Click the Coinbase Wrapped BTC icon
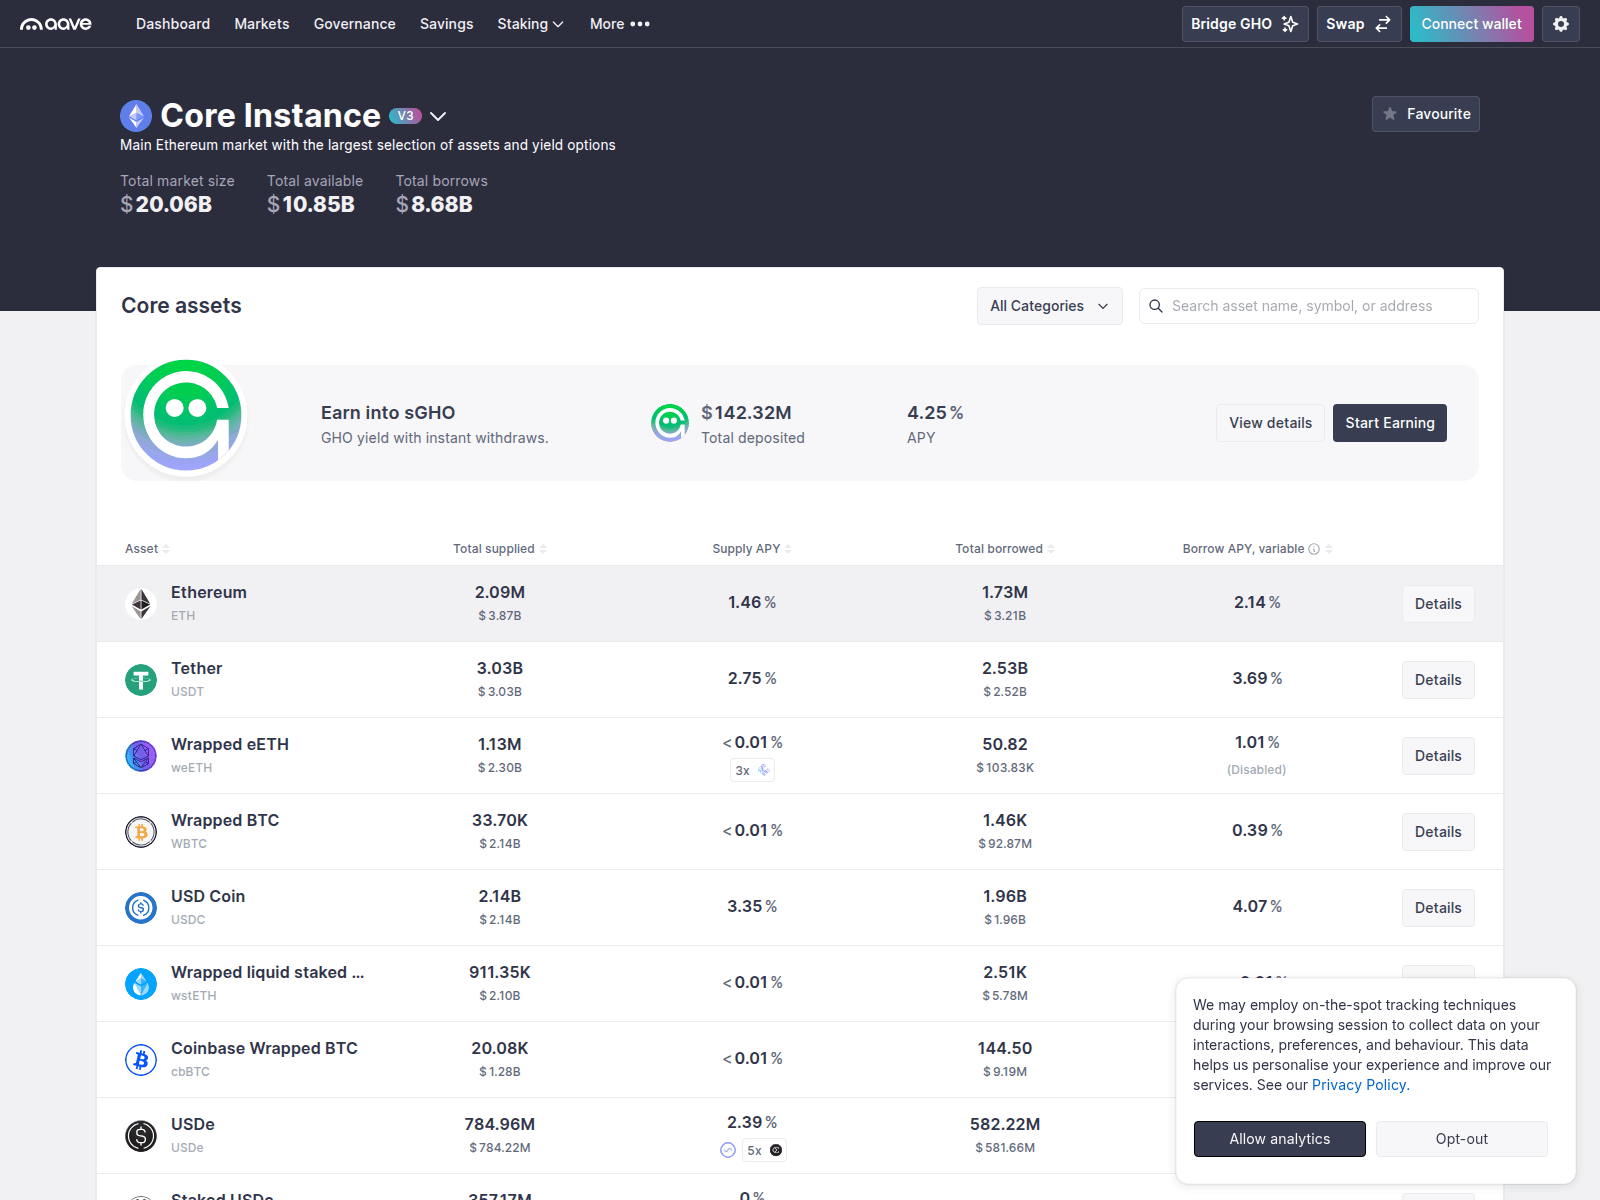Screen dimensions: 1600x1200 coord(141,1060)
